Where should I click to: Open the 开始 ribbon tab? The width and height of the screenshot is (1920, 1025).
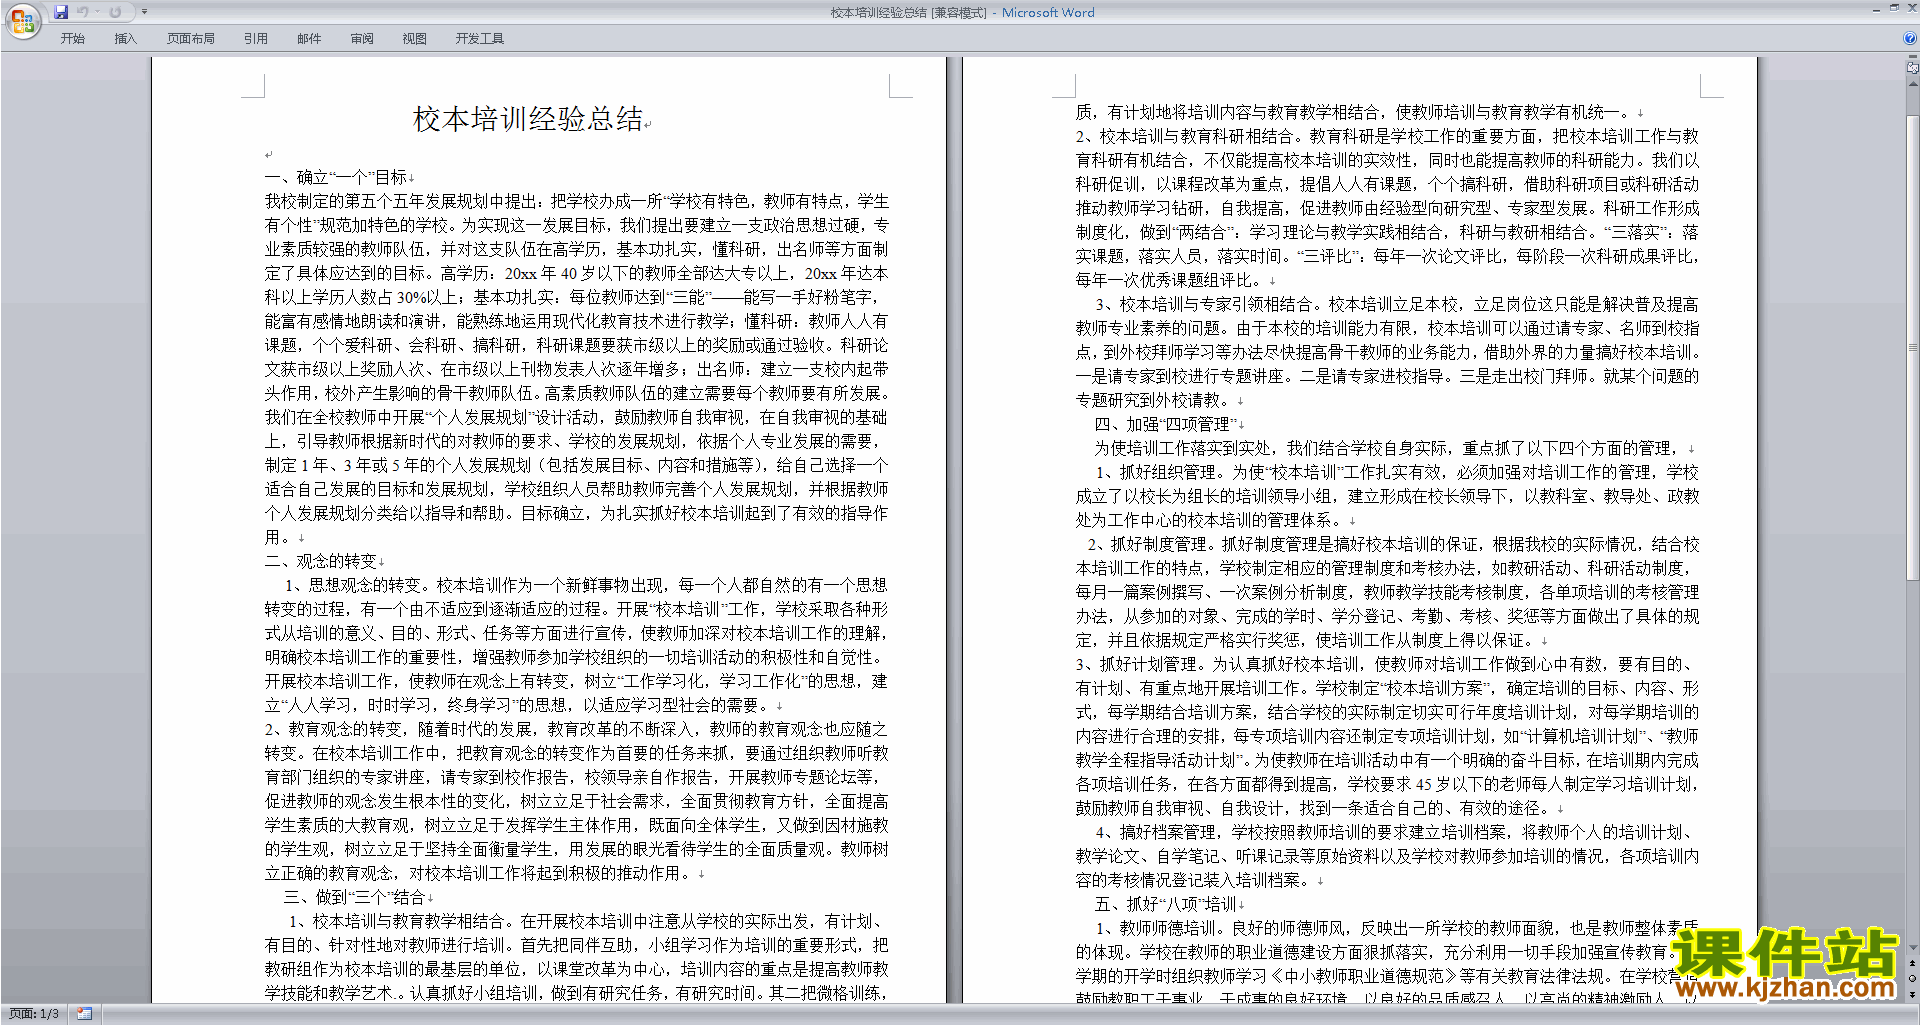pyautogui.click(x=72, y=38)
